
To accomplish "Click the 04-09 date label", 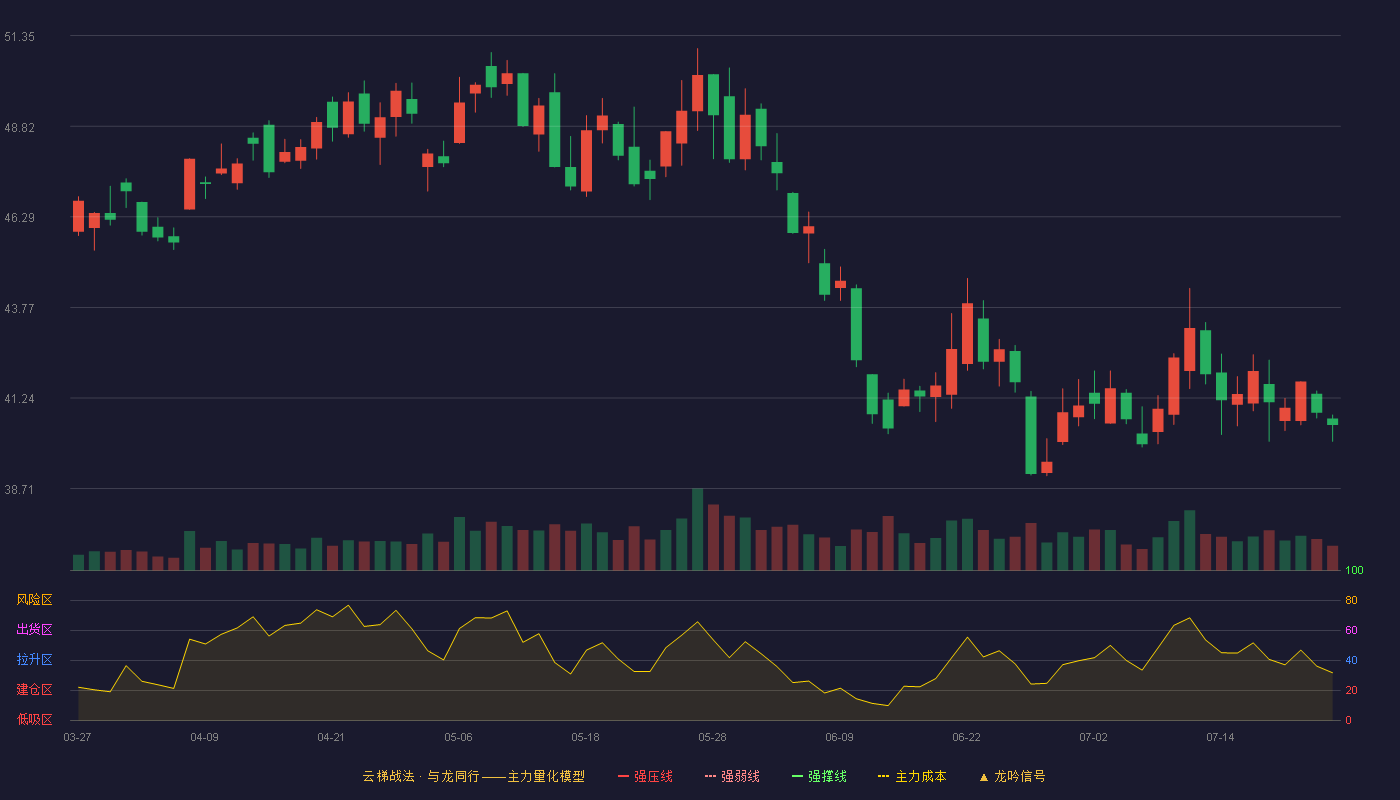I will [204, 737].
